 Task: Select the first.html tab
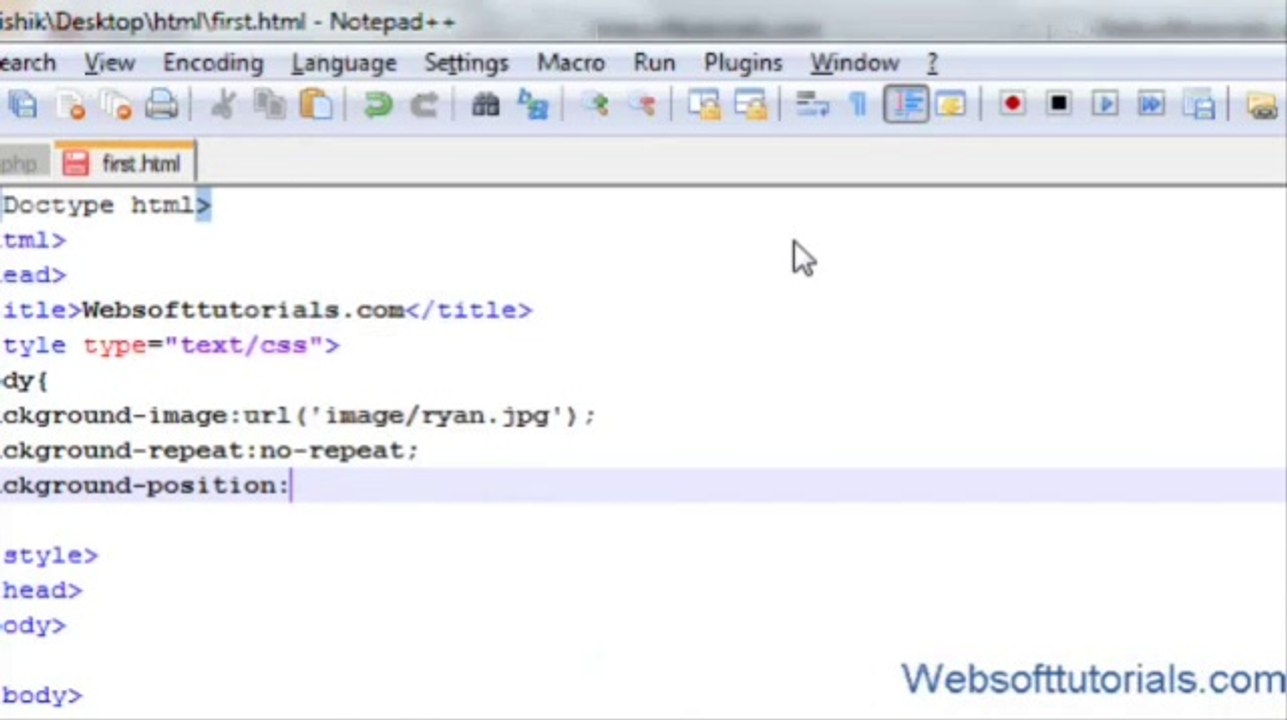point(125,163)
